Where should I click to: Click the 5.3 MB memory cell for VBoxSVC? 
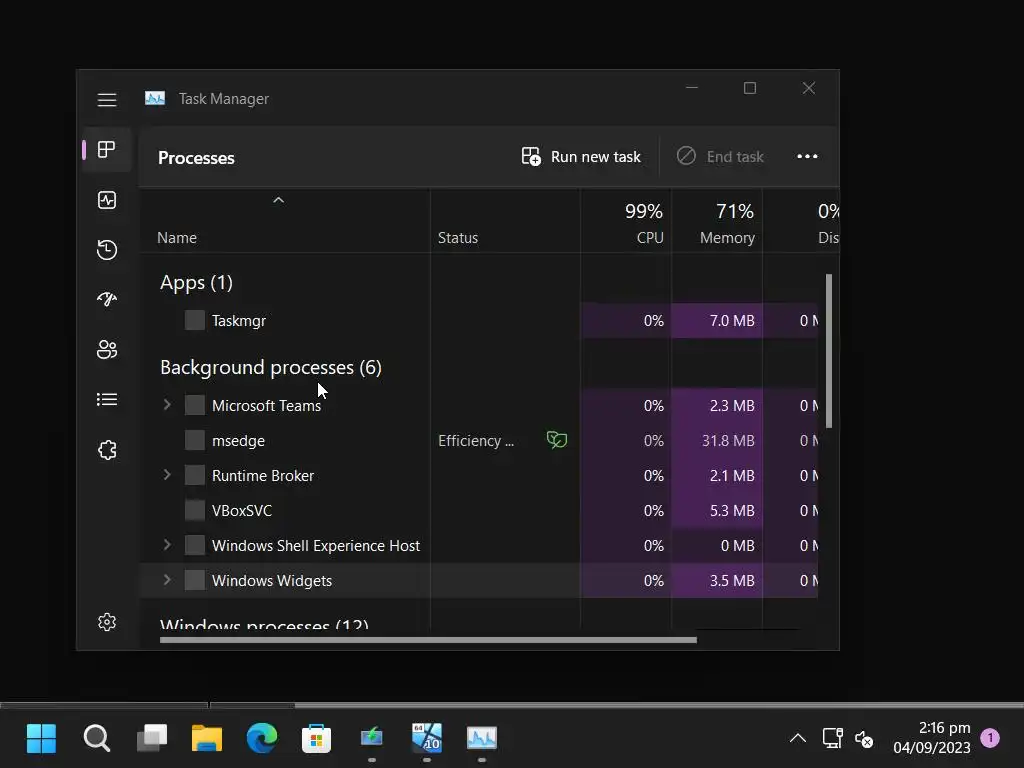point(717,511)
